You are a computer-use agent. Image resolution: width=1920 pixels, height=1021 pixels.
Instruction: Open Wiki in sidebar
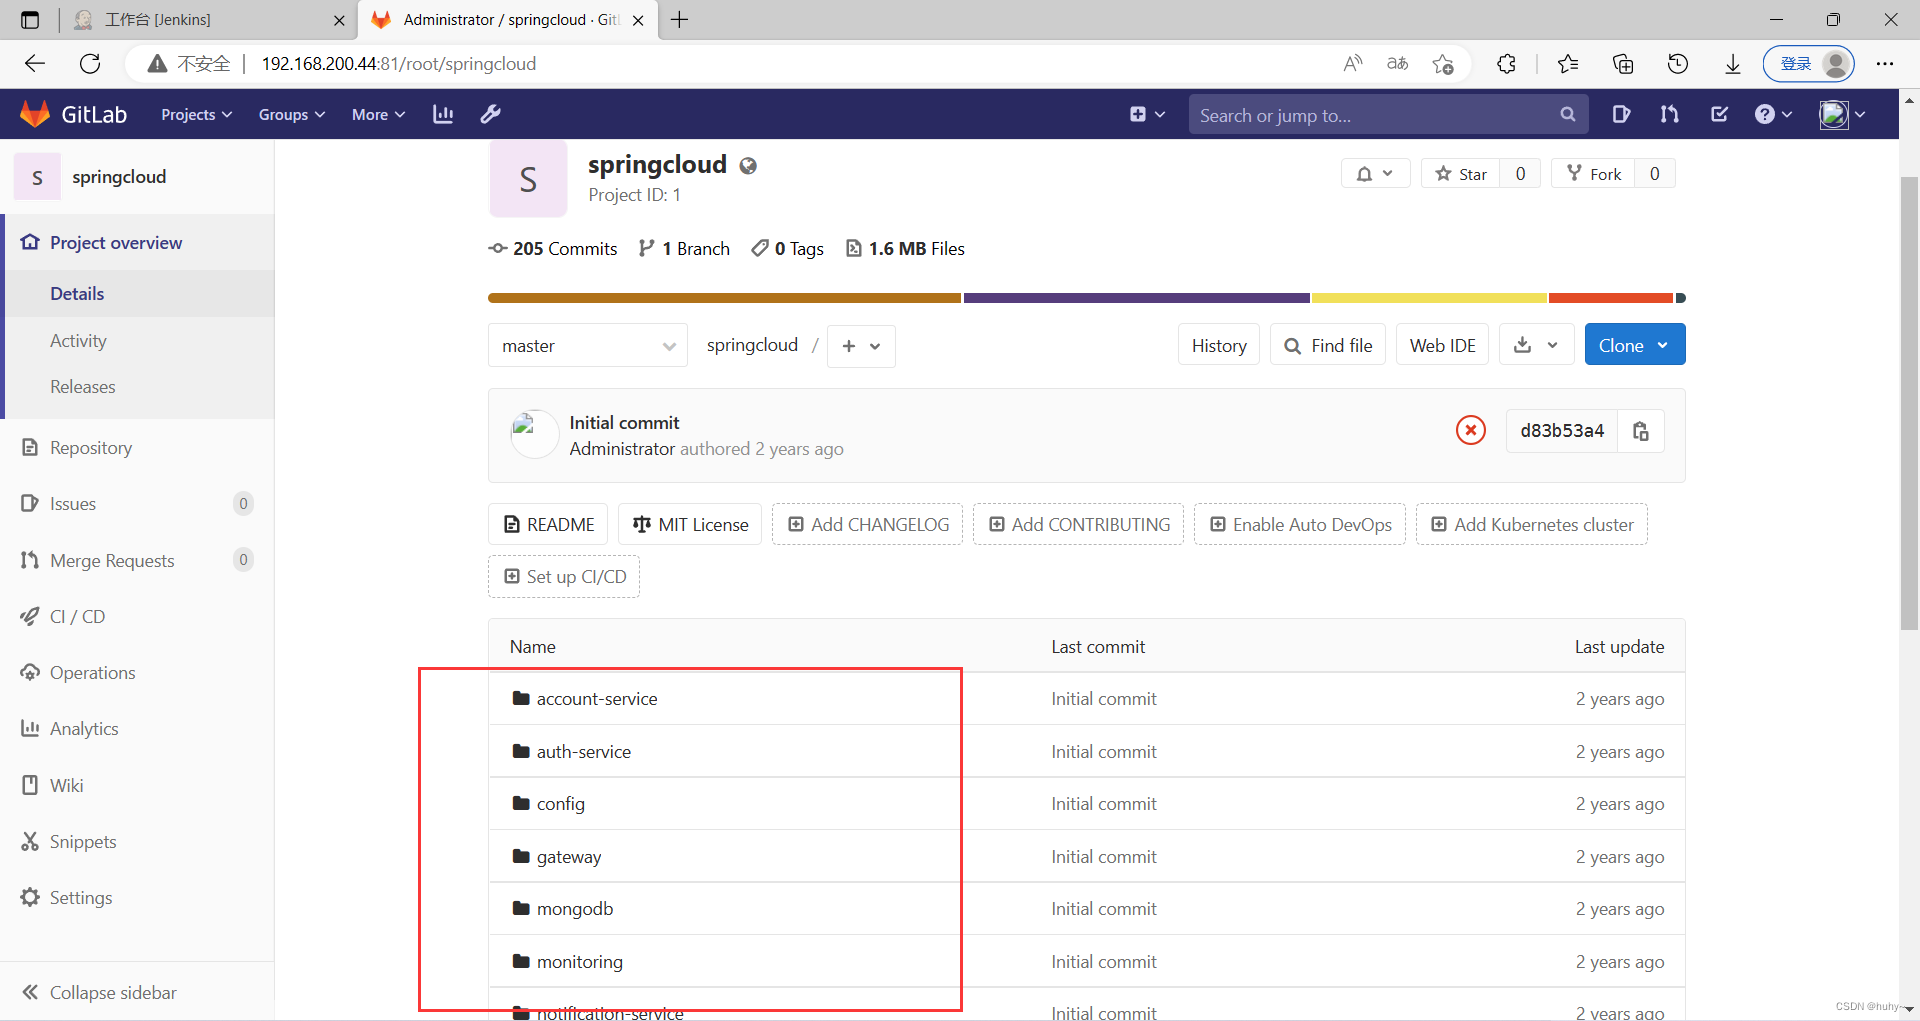pyautogui.click(x=66, y=786)
